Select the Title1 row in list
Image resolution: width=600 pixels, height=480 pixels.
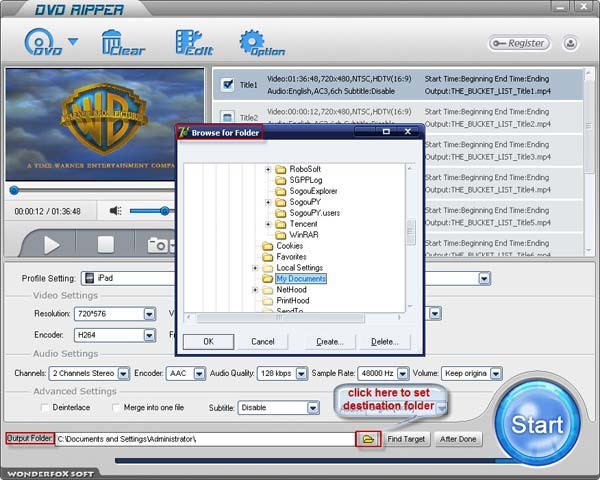click(x=398, y=85)
